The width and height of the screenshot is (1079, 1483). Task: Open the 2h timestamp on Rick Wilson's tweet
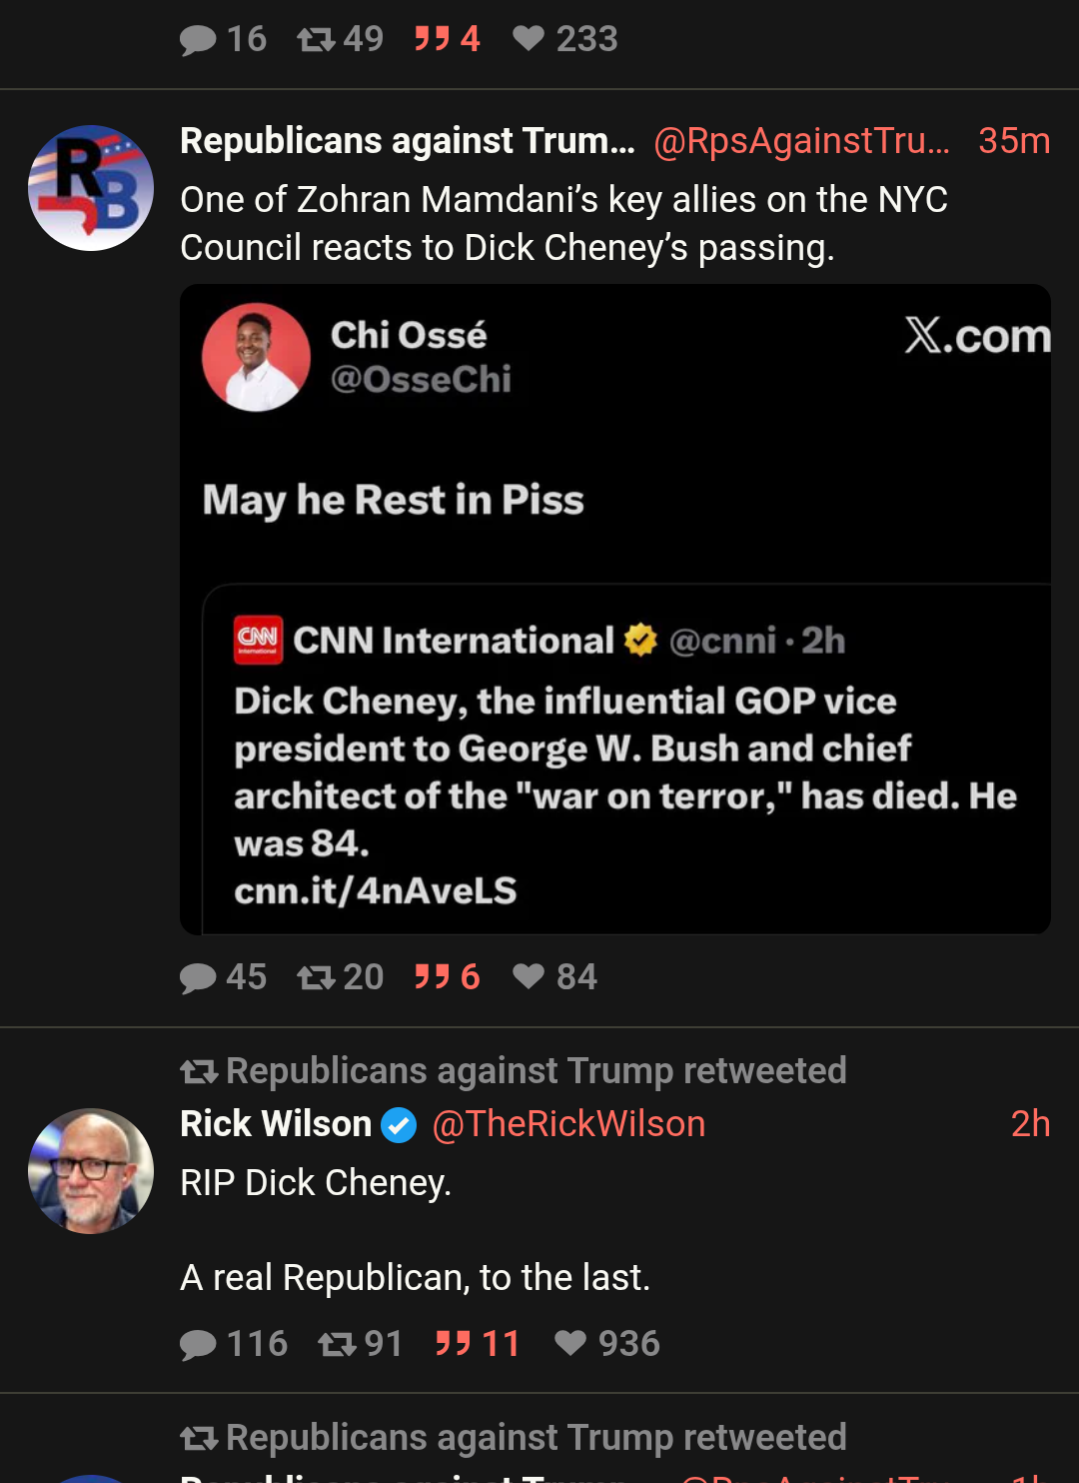tap(1030, 1124)
